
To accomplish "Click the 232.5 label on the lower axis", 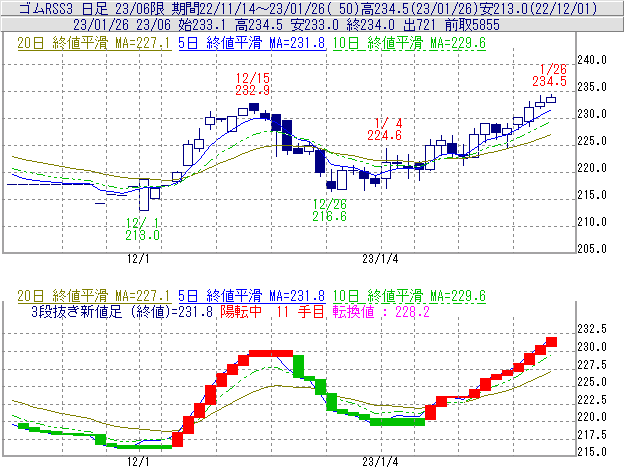I will [x=592, y=329].
